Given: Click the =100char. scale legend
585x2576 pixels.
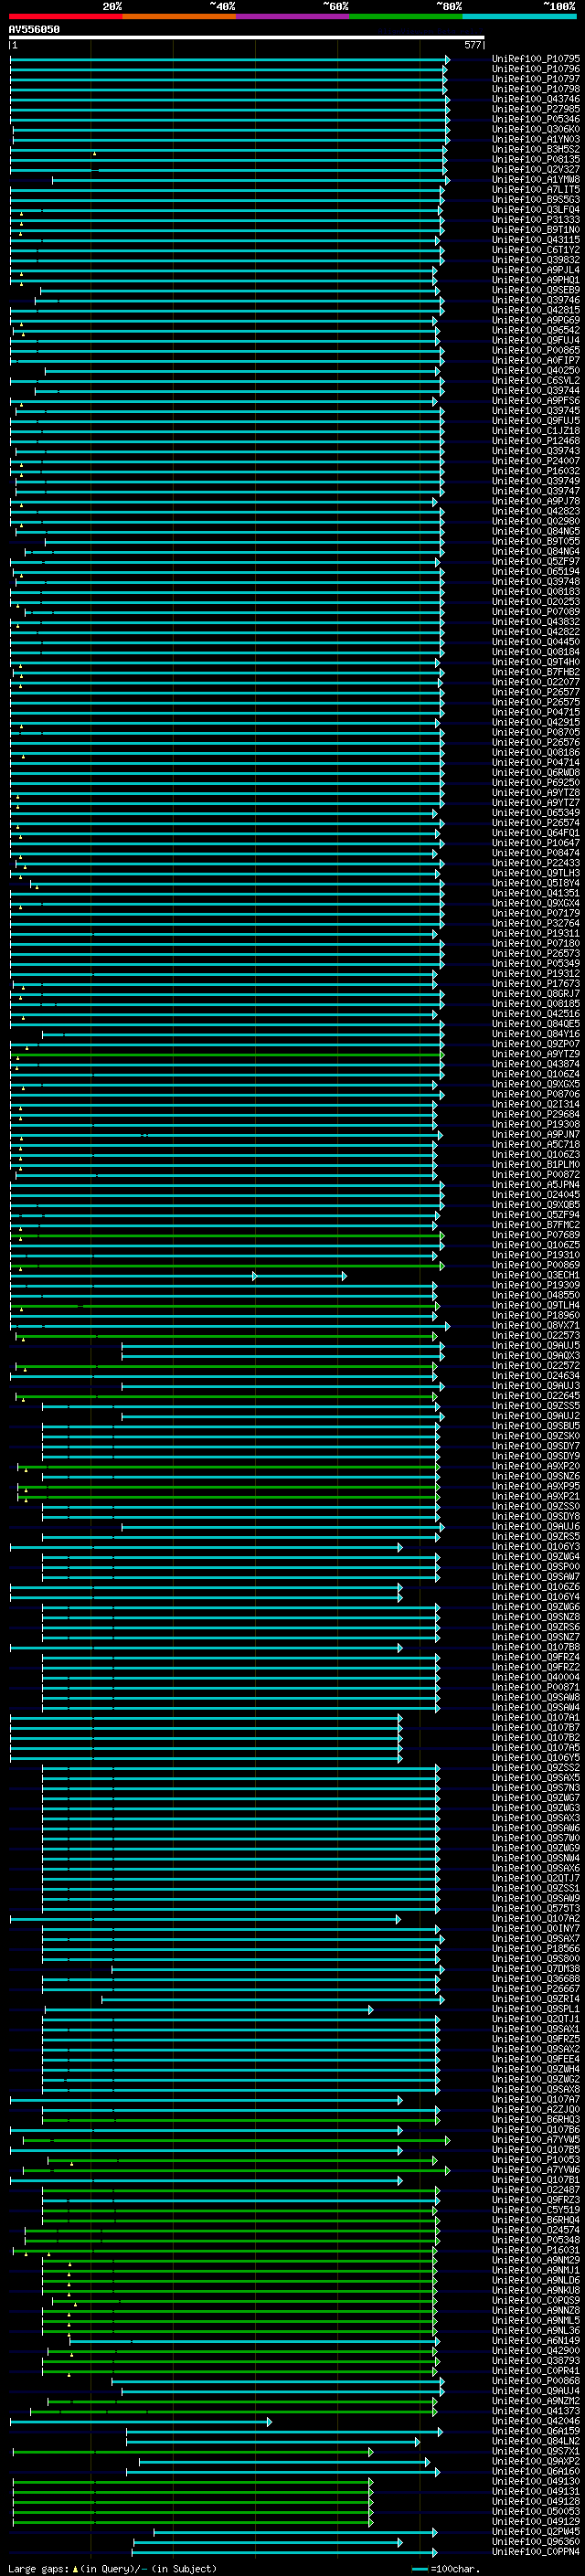Looking at the screenshot, I should point(447,2568).
